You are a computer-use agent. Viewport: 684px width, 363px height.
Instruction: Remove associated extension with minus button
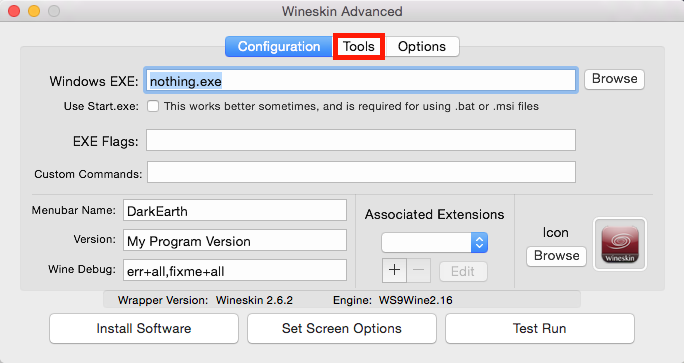(418, 270)
